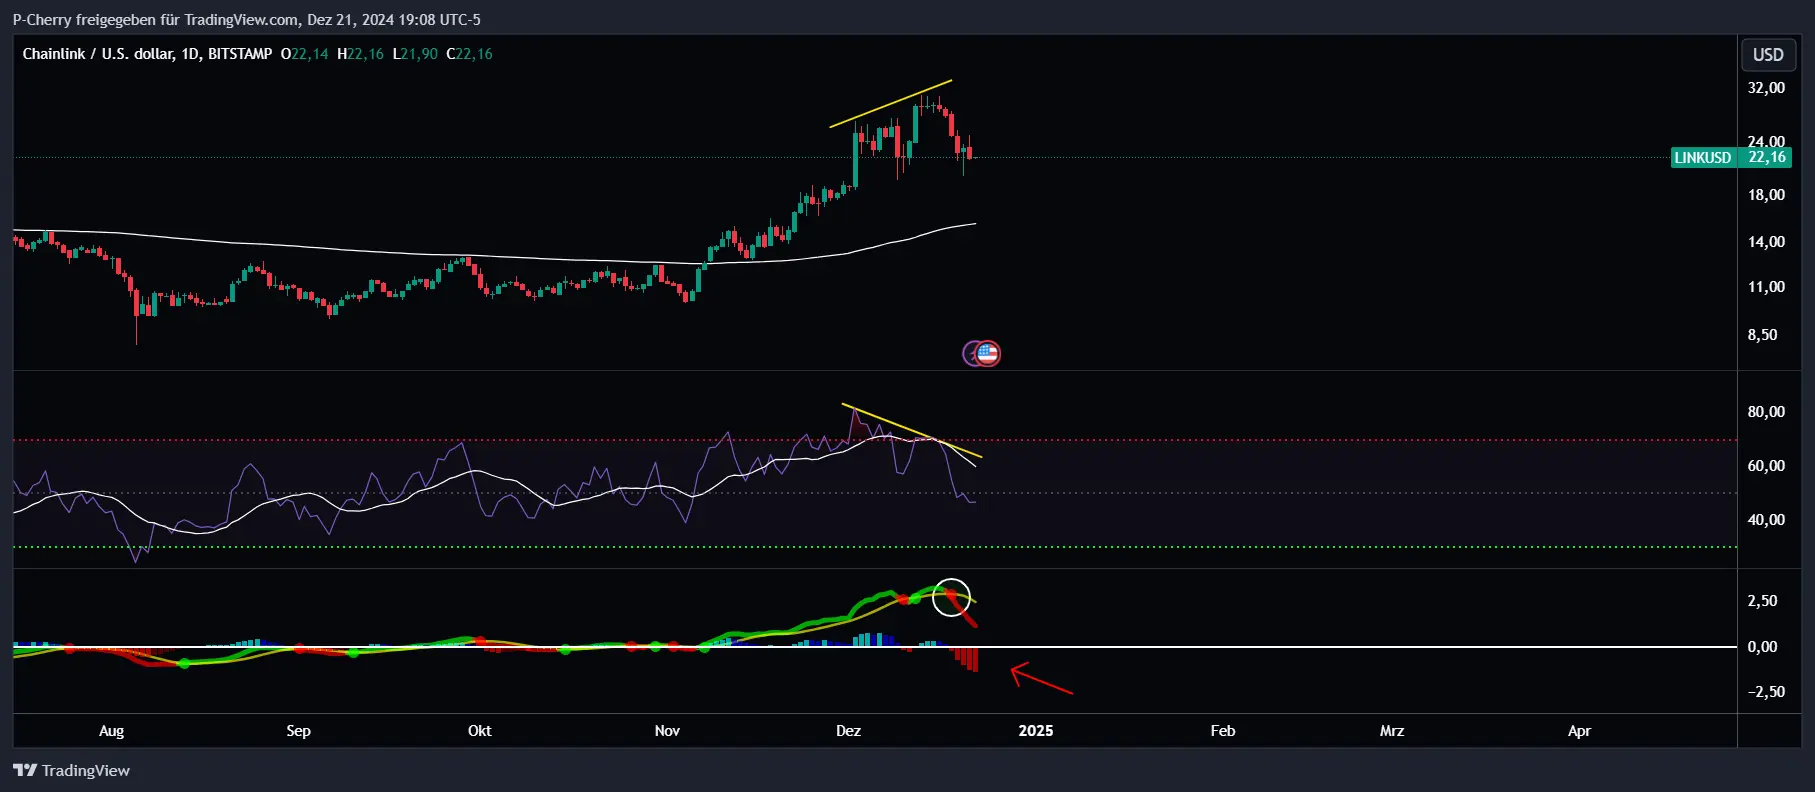
Task: Click the high value H22,16
Action: (x=360, y=54)
